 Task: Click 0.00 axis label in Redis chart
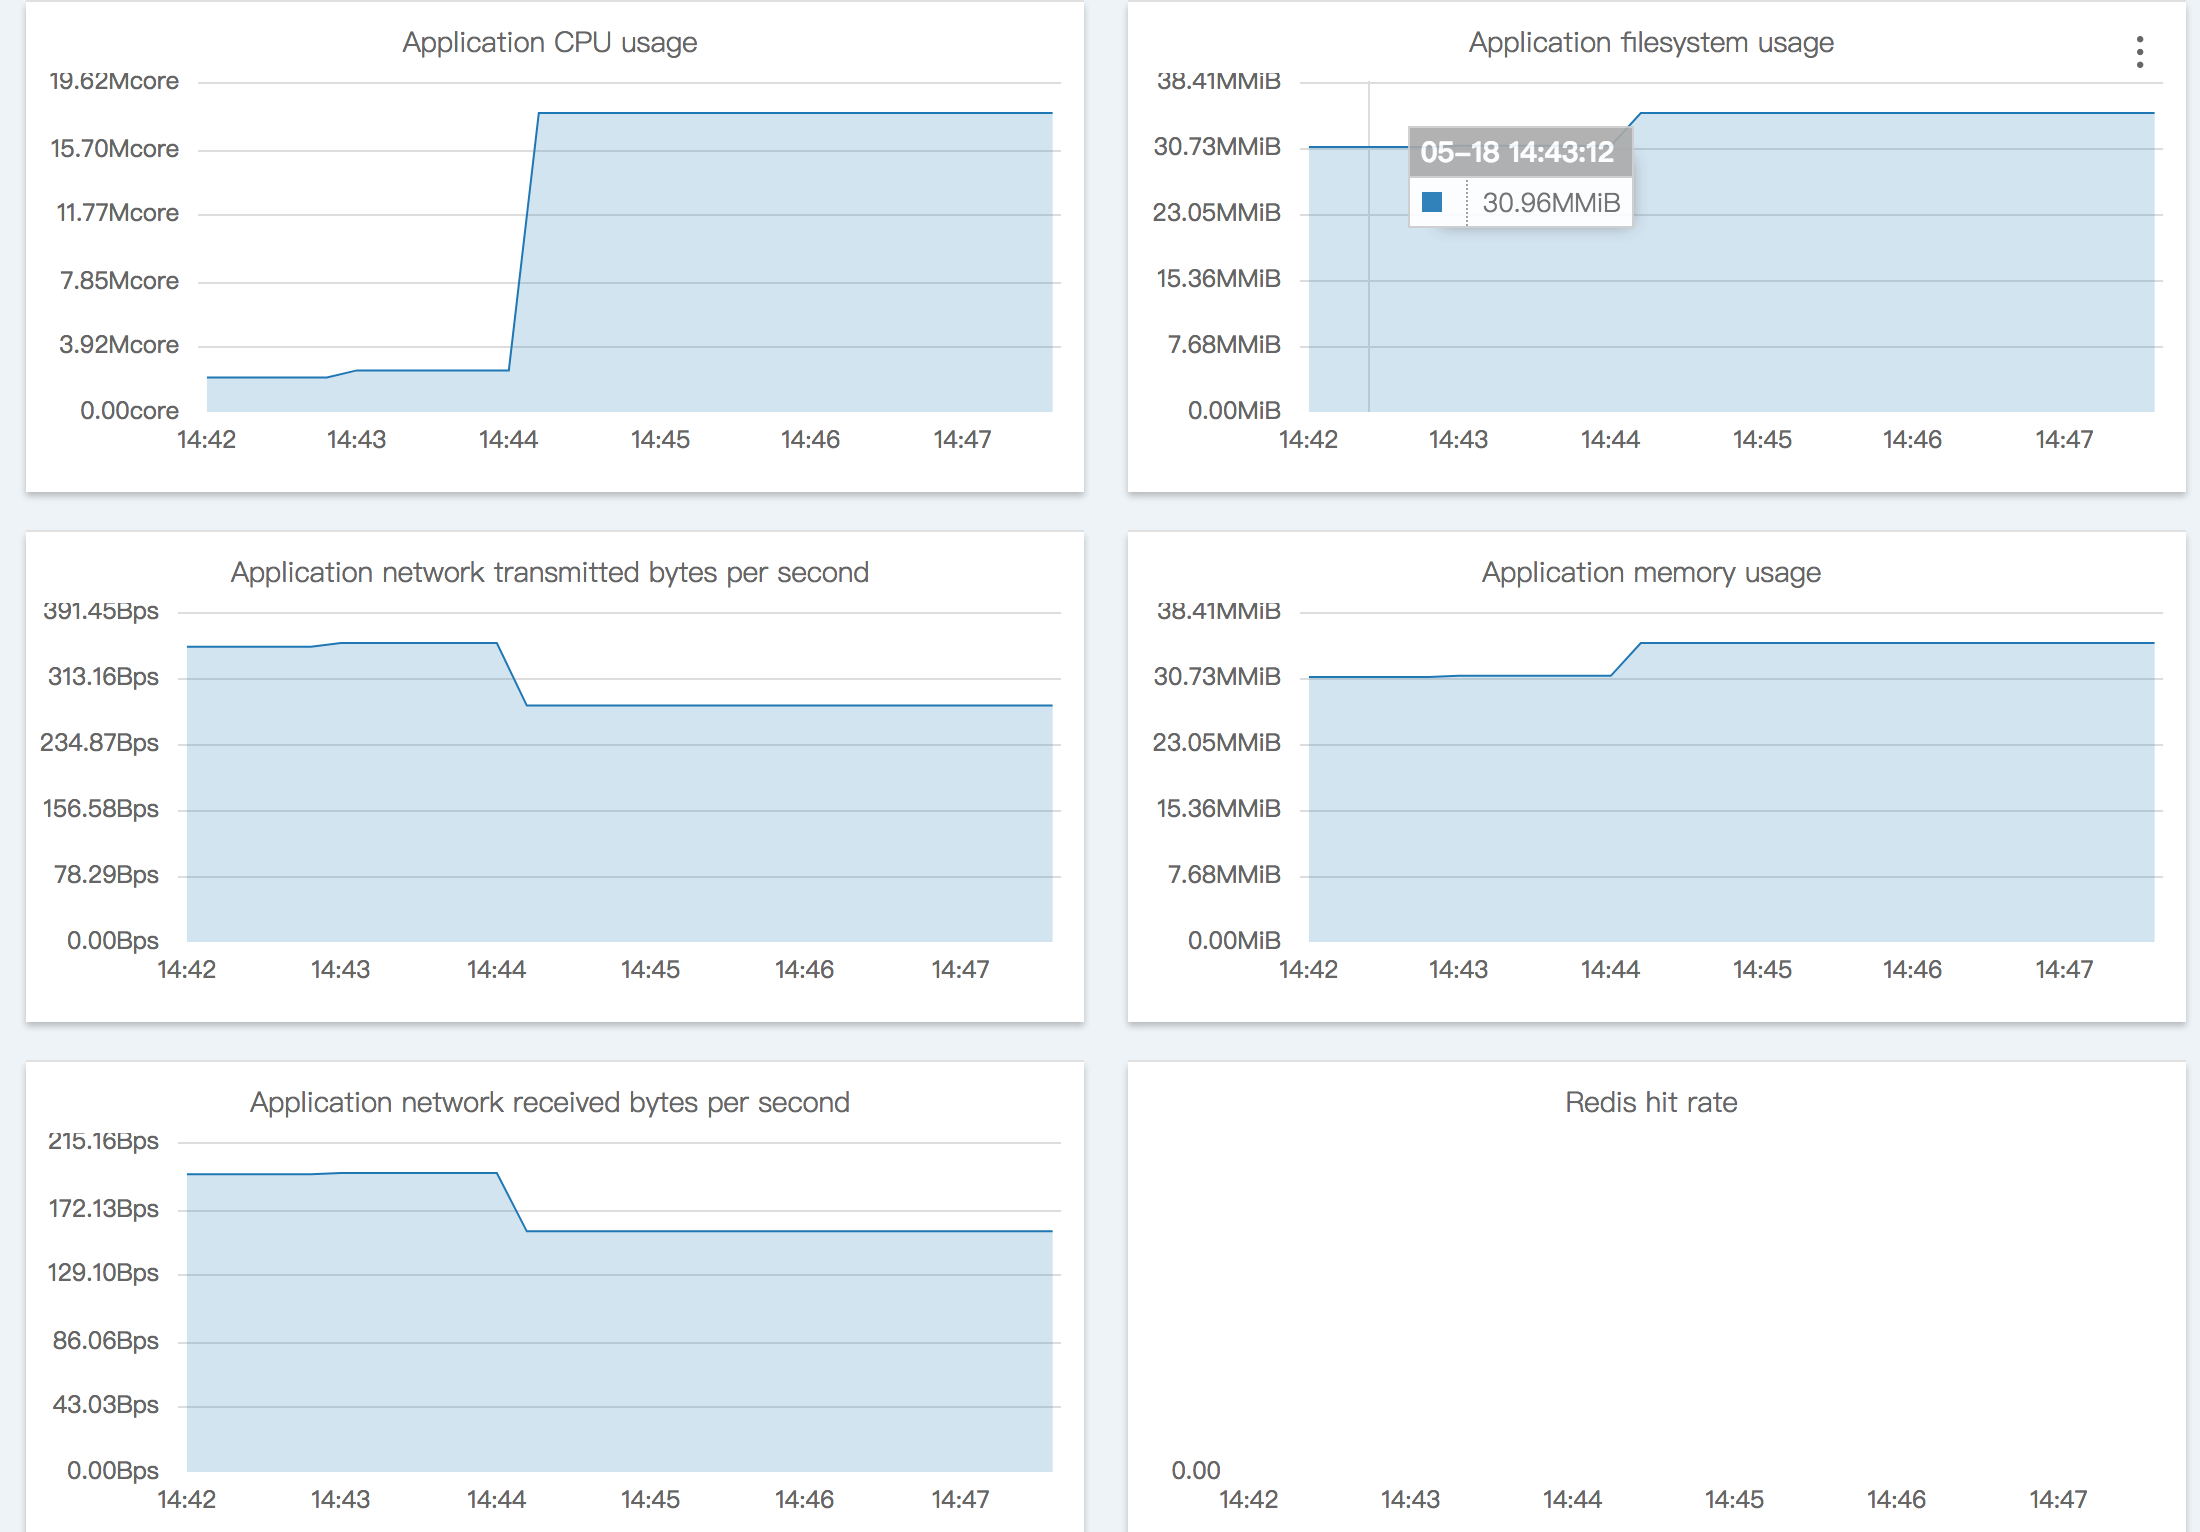click(1196, 1471)
